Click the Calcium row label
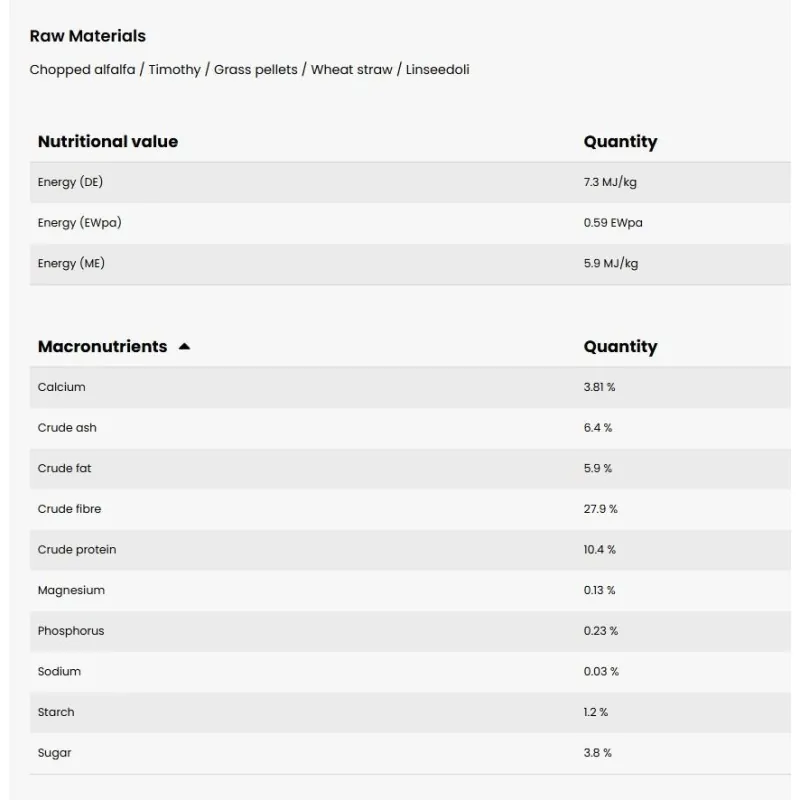Viewport: 800px width, 800px height. pos(61,387)
